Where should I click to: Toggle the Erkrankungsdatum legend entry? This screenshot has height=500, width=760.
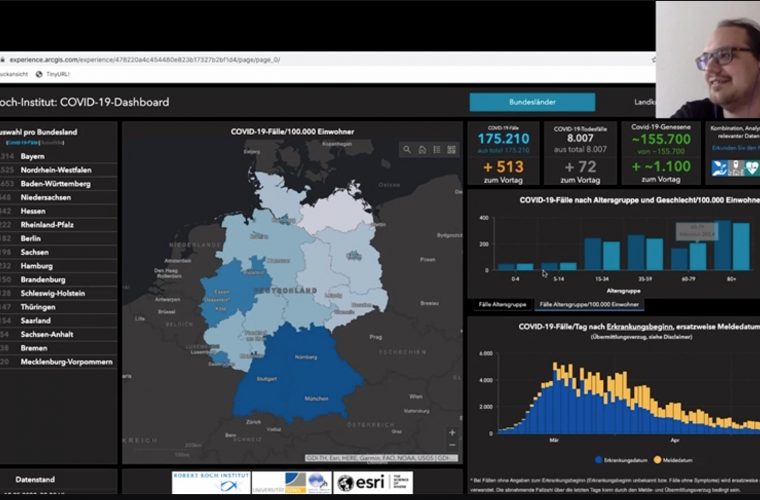click(x=625, y=460)
